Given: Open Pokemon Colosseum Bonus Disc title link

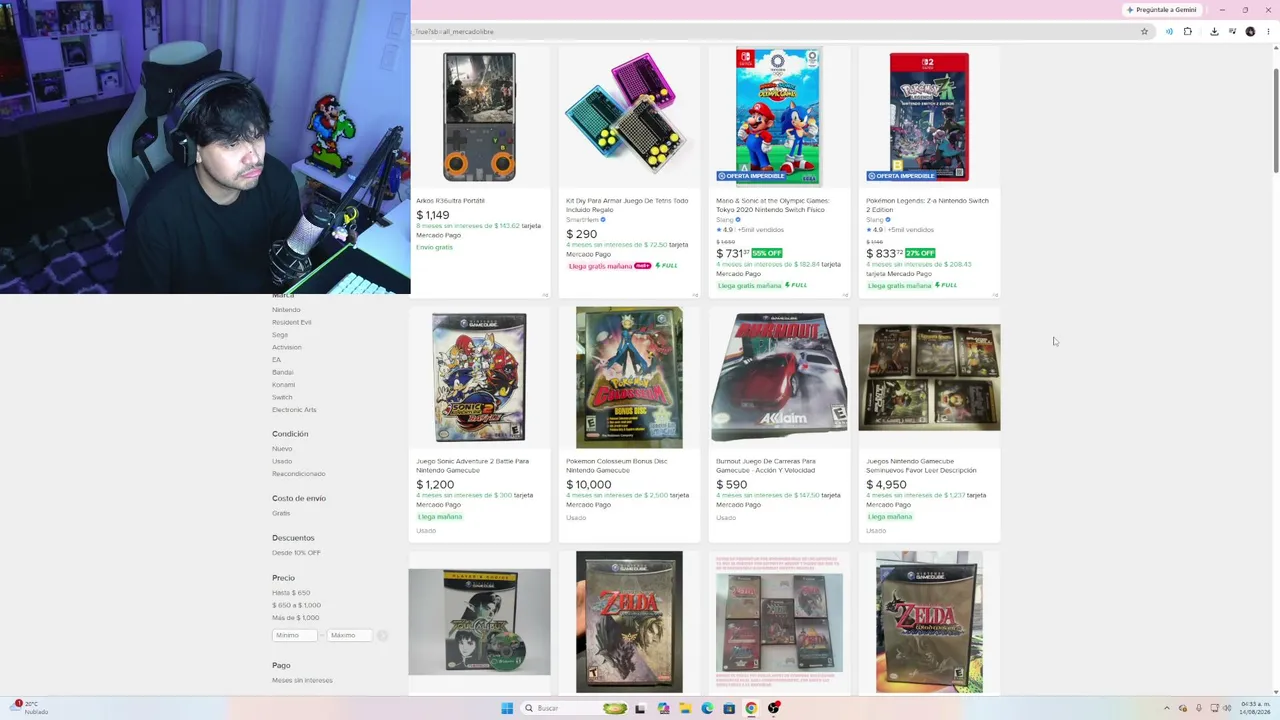Looking at the screenshot, I should pos(617,466).
